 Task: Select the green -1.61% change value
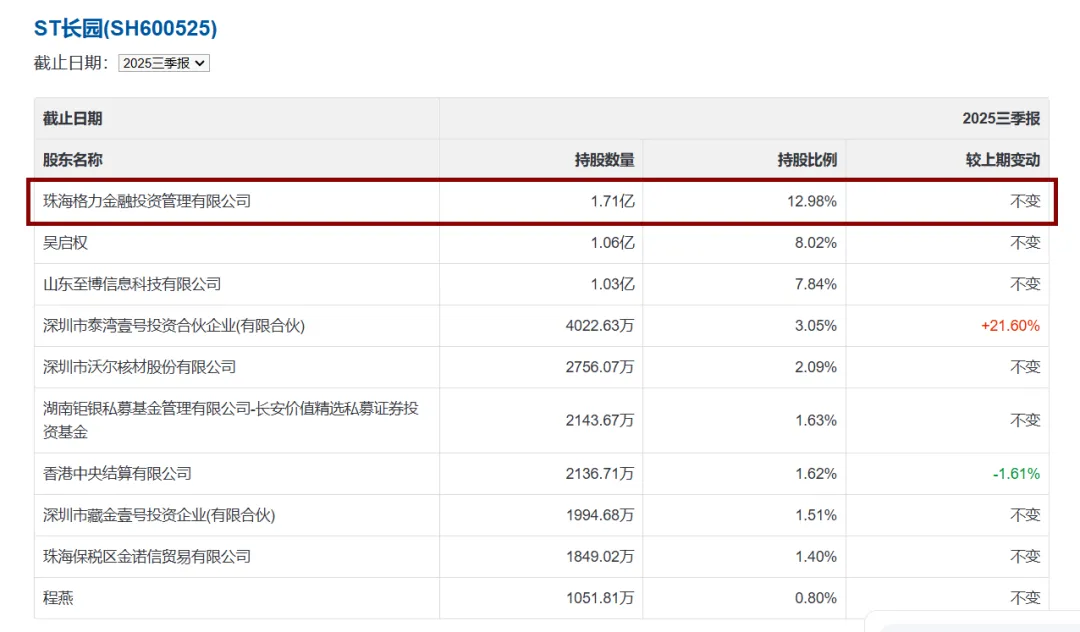(1016, 474)
